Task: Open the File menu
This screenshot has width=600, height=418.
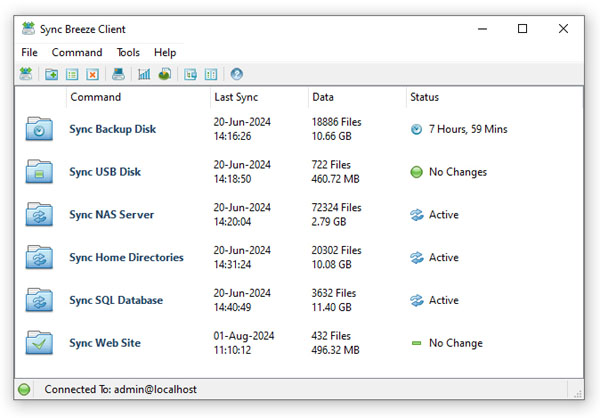Action: (x=29, y=52)
